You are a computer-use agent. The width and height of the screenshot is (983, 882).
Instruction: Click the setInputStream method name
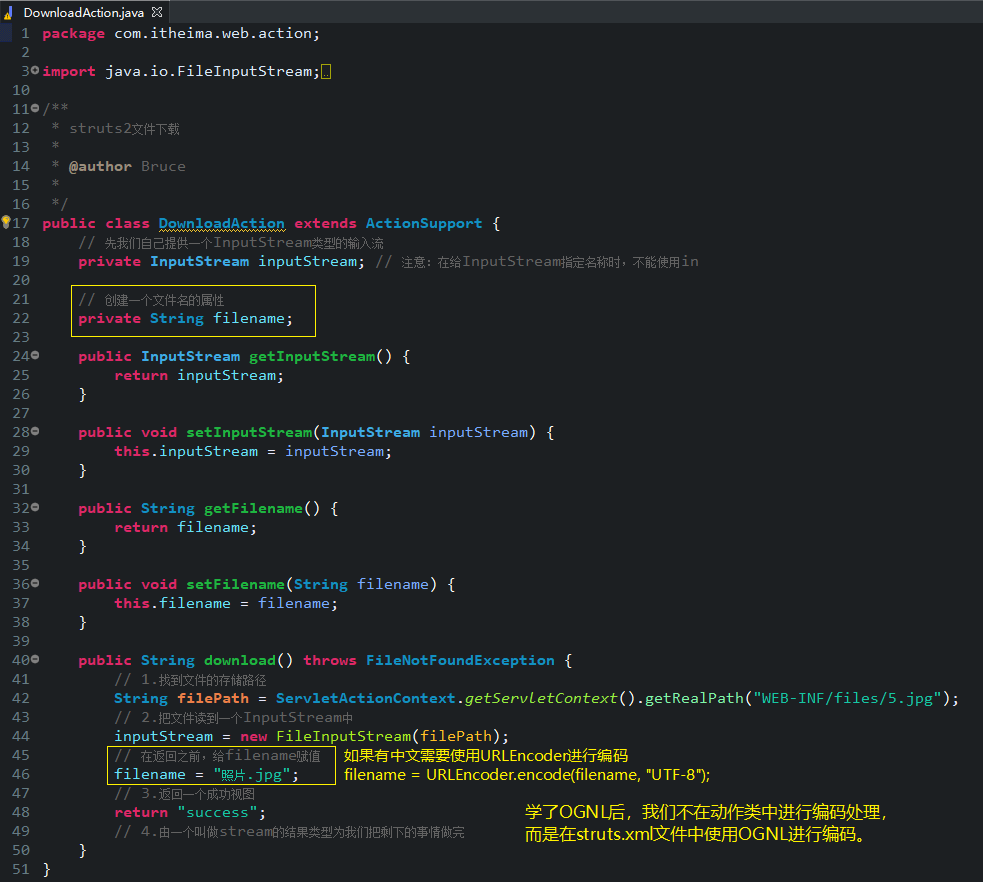point(249,433)
